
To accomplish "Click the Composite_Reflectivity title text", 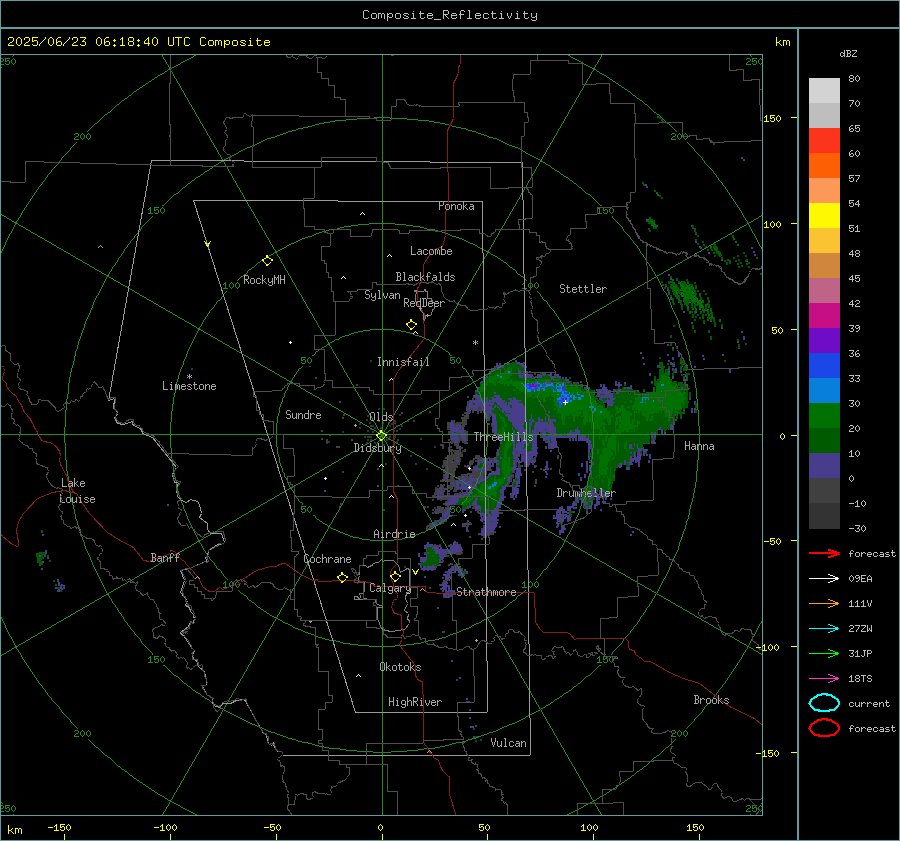I will [x=449, y=15].
